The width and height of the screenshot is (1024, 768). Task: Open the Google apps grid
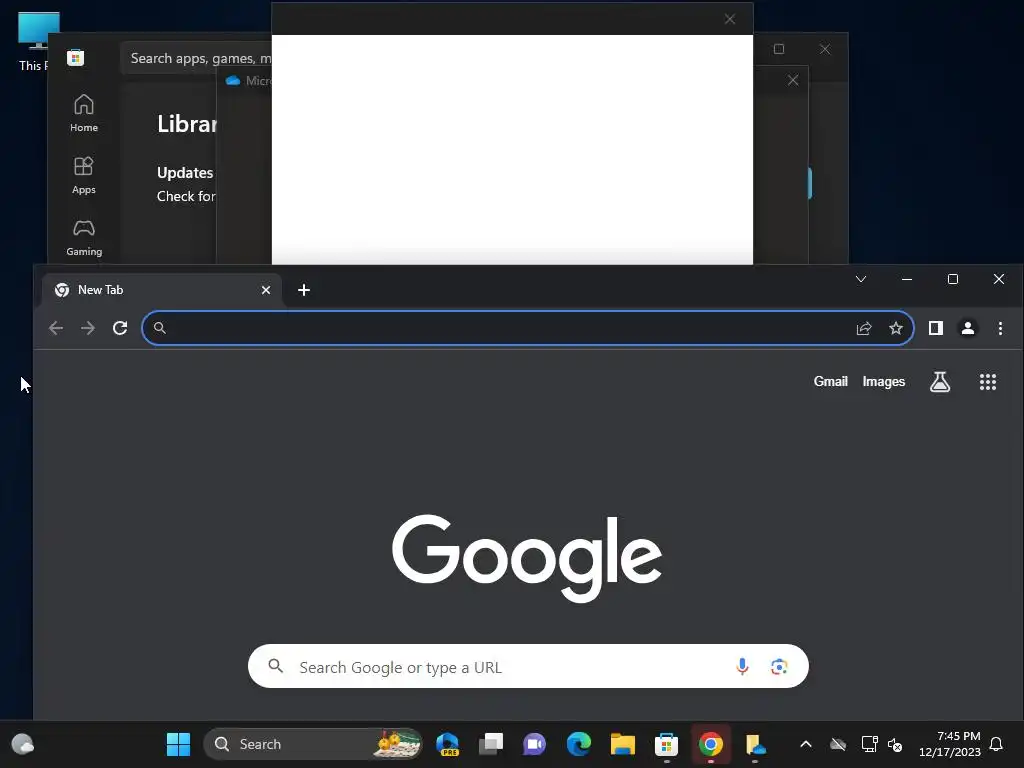click(988, 382)
